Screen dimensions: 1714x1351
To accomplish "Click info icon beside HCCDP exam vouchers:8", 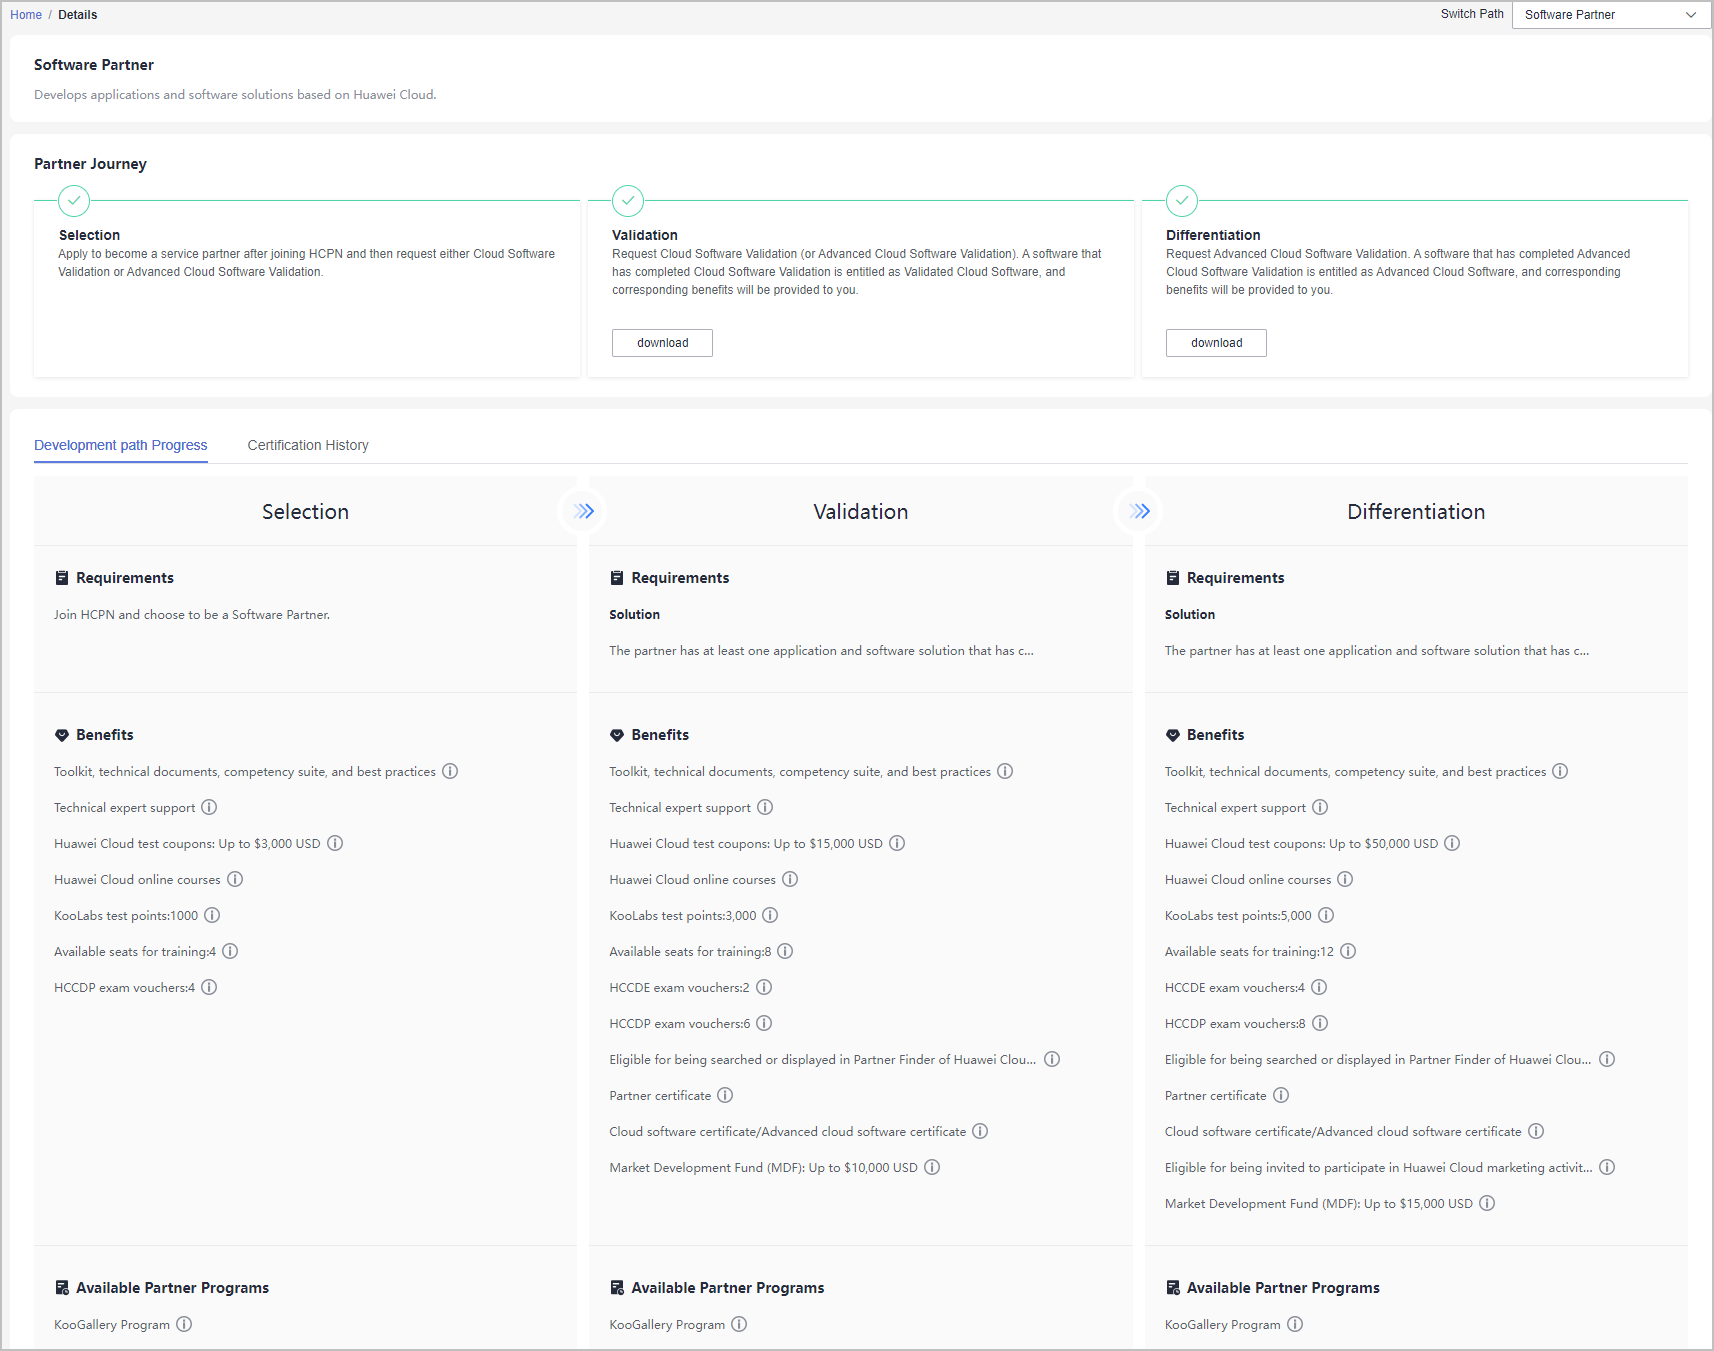I will [1320, 1023].
